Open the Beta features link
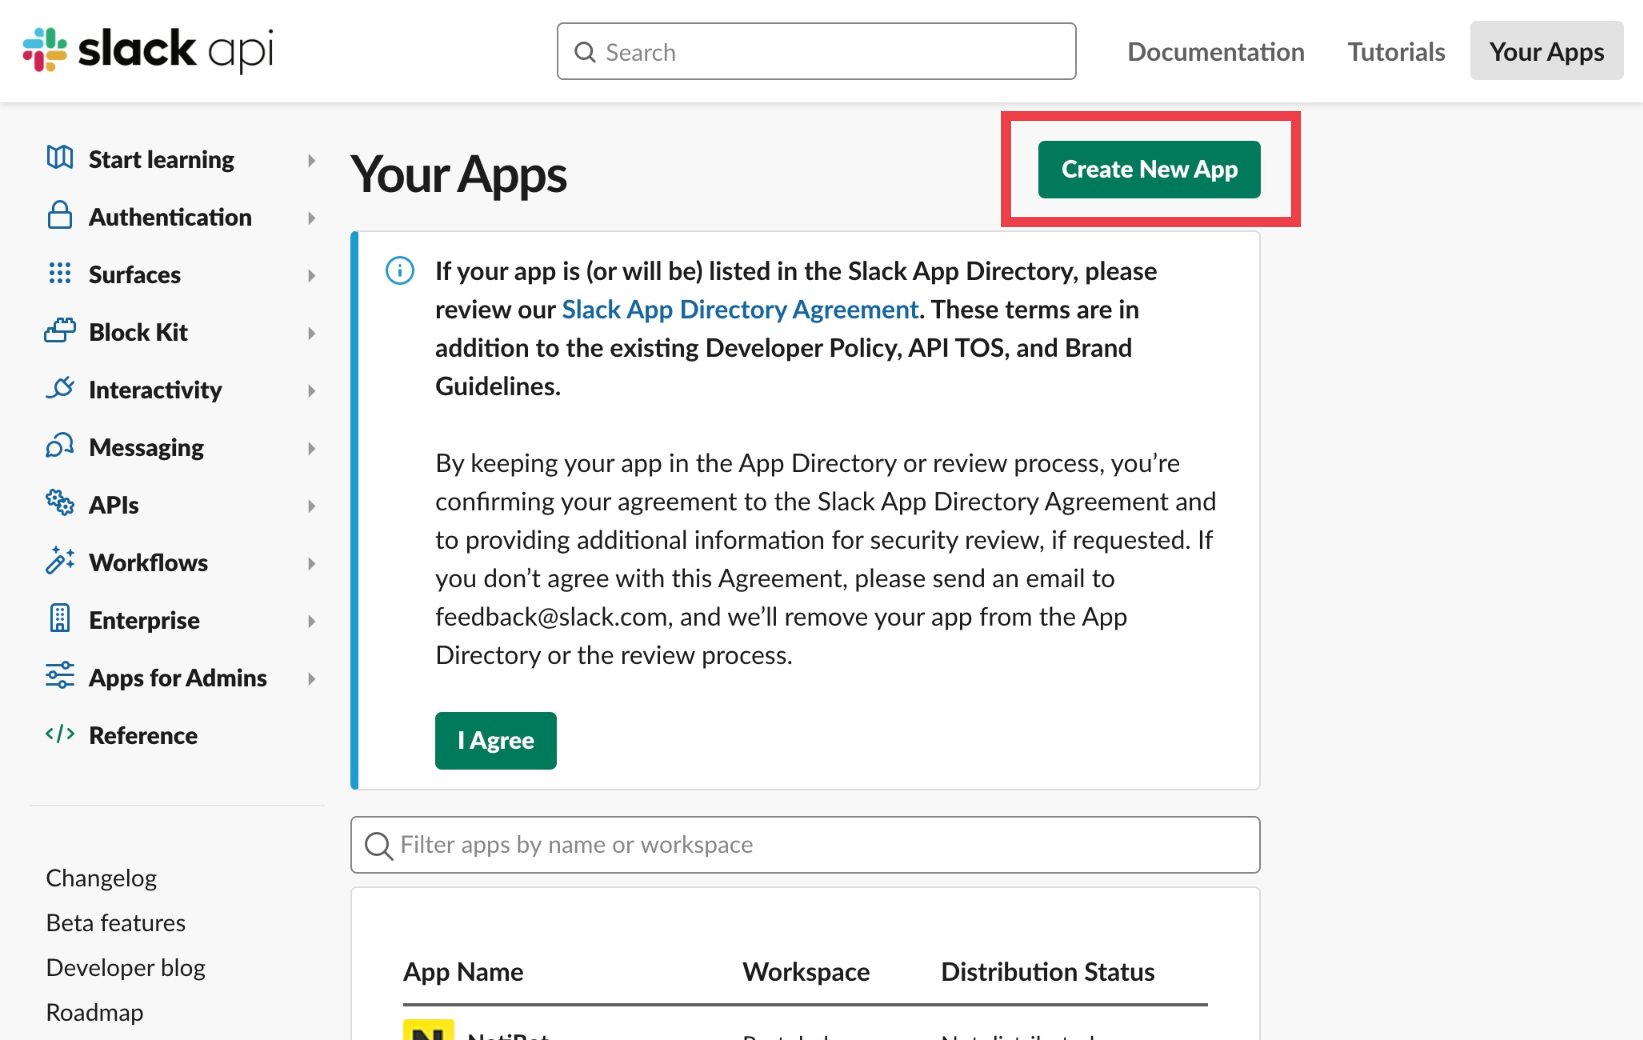The image size is (1643, 1040). (116, 923)
